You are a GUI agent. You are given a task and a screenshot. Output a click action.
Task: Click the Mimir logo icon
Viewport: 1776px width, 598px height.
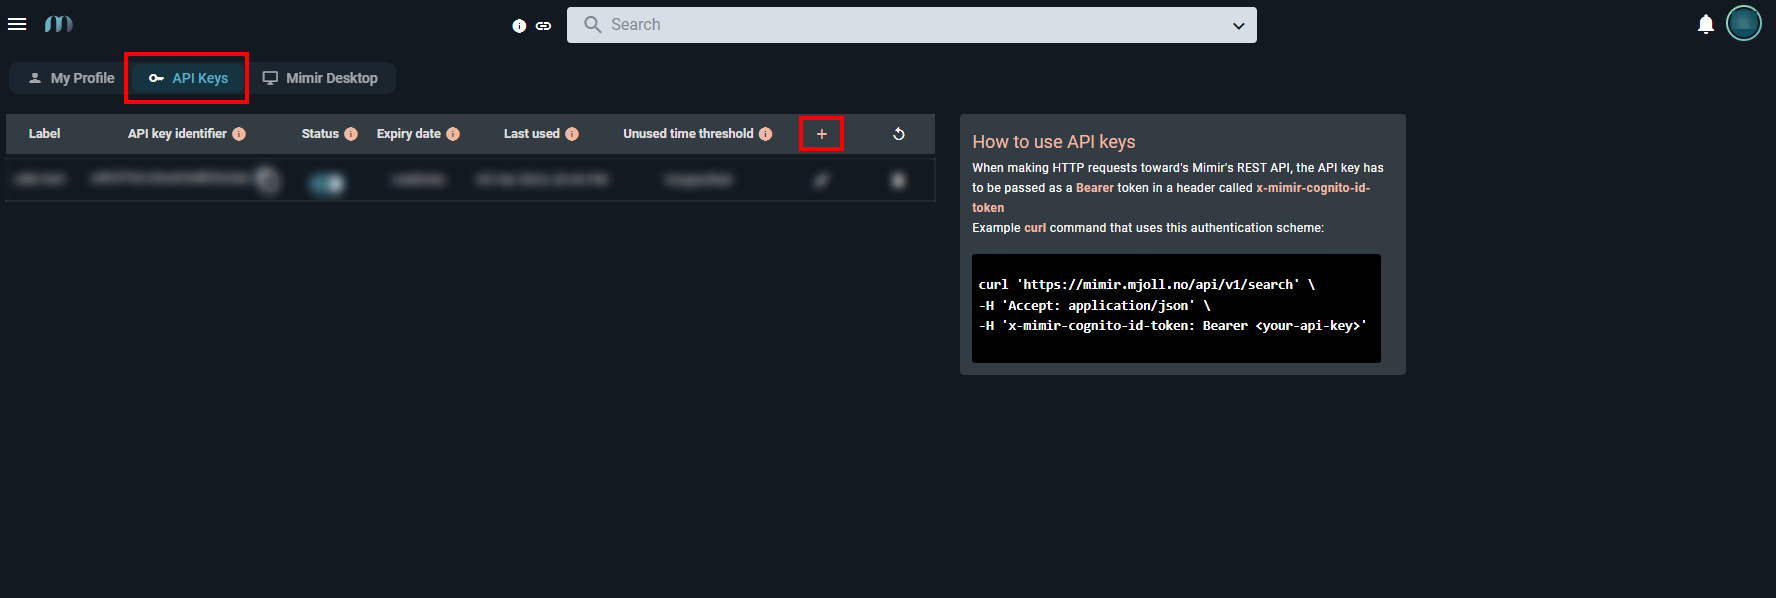[59, 24]
